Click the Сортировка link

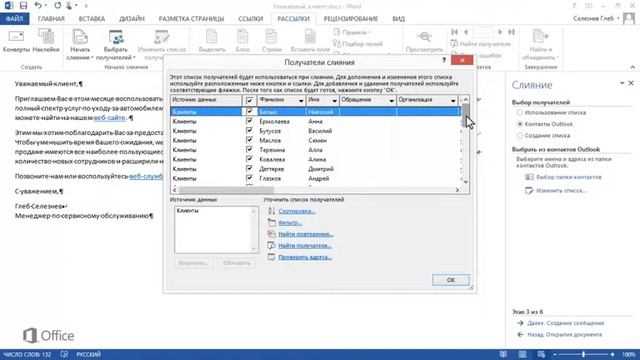click(296, 211)
